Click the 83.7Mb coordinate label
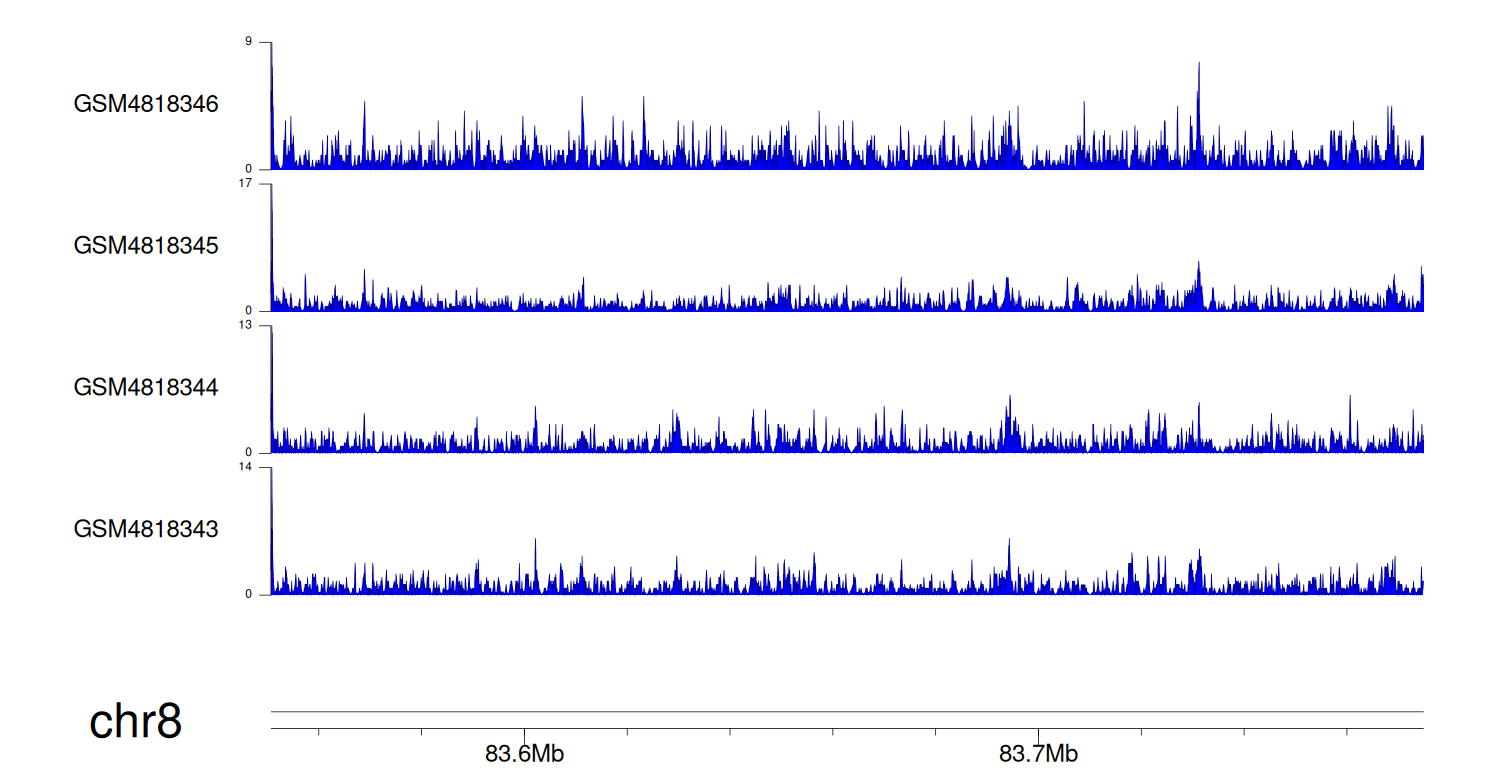The width and height of the screenshot is (1500, 780). coord(1038,754)
